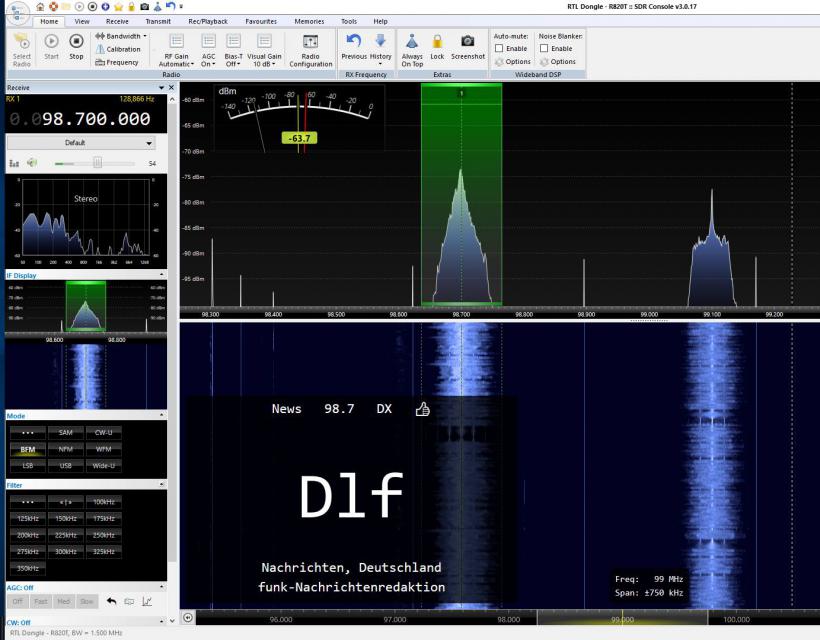Viewport: 820px width, 640px height.
Task: Select the 250kHz filter
Action: [x=104, y=535]
